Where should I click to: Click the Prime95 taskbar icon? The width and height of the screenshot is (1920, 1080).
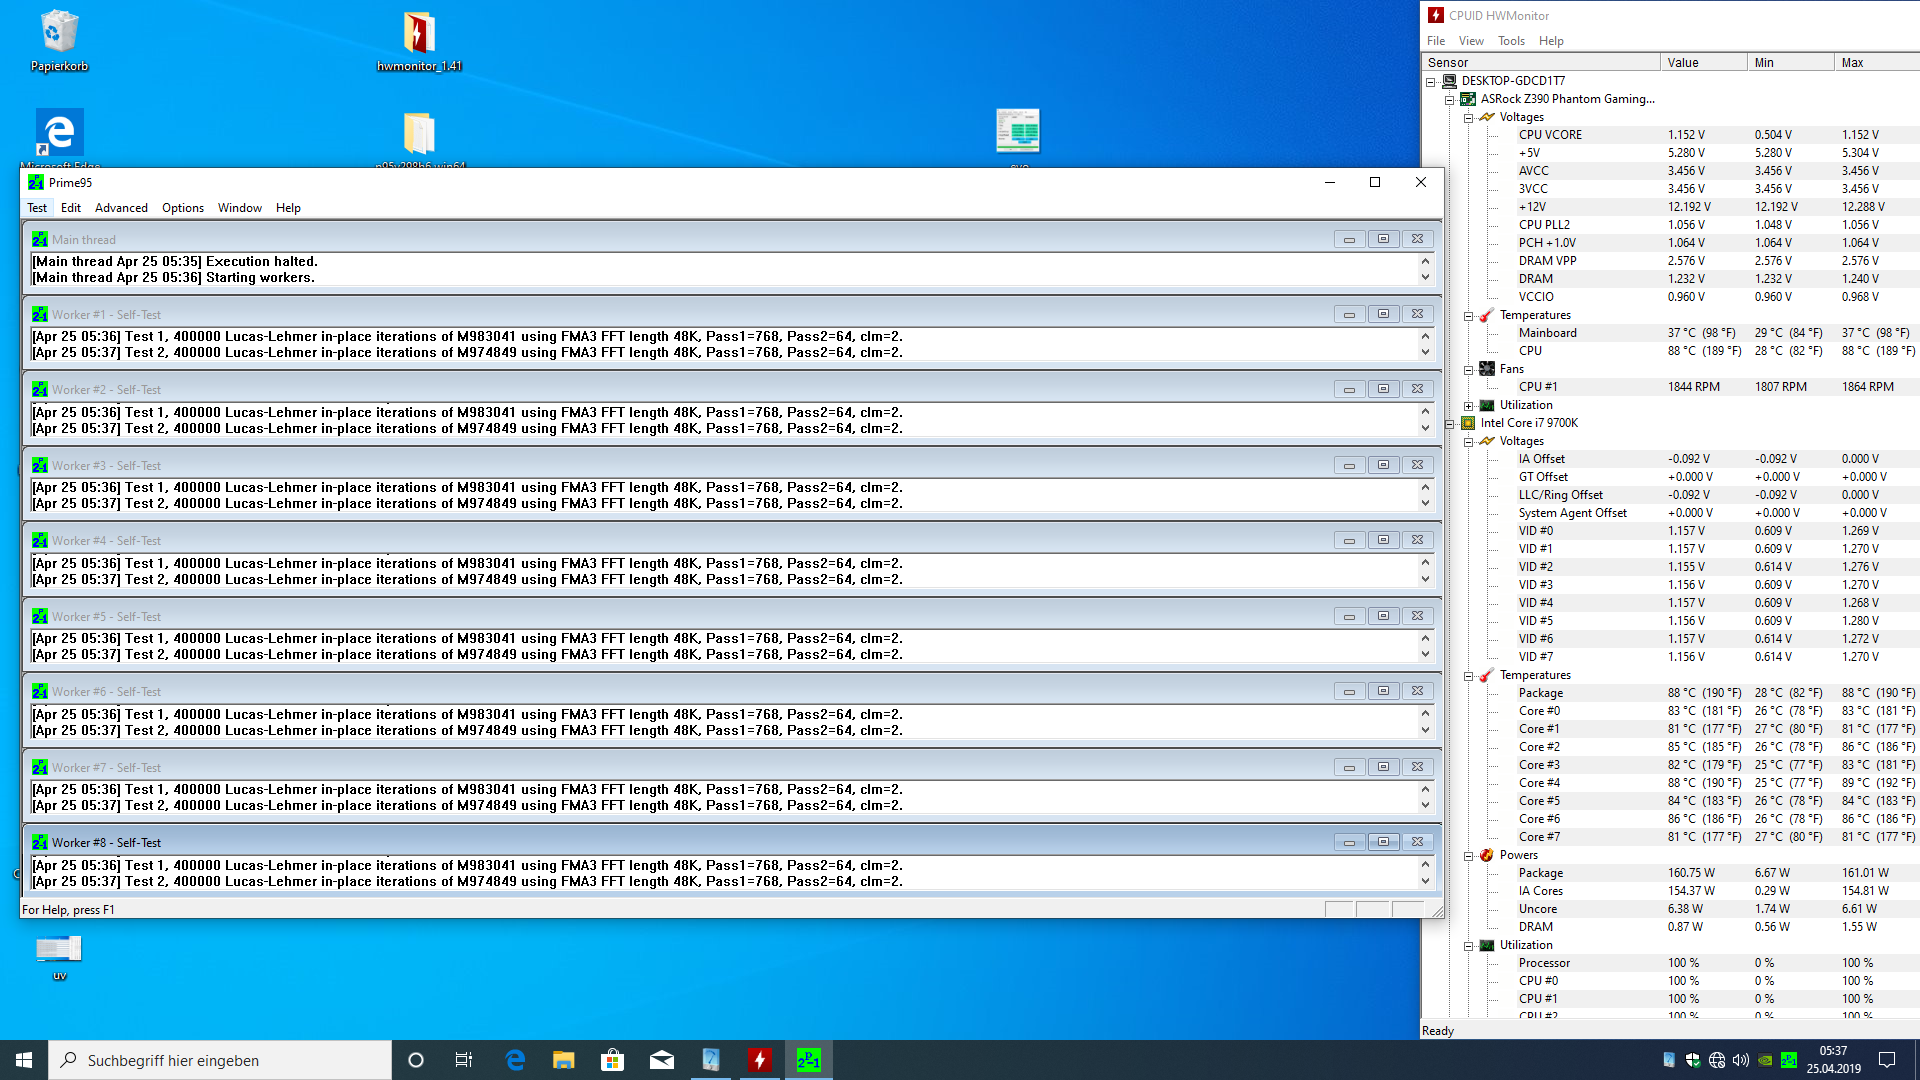tap(808, 1060)
